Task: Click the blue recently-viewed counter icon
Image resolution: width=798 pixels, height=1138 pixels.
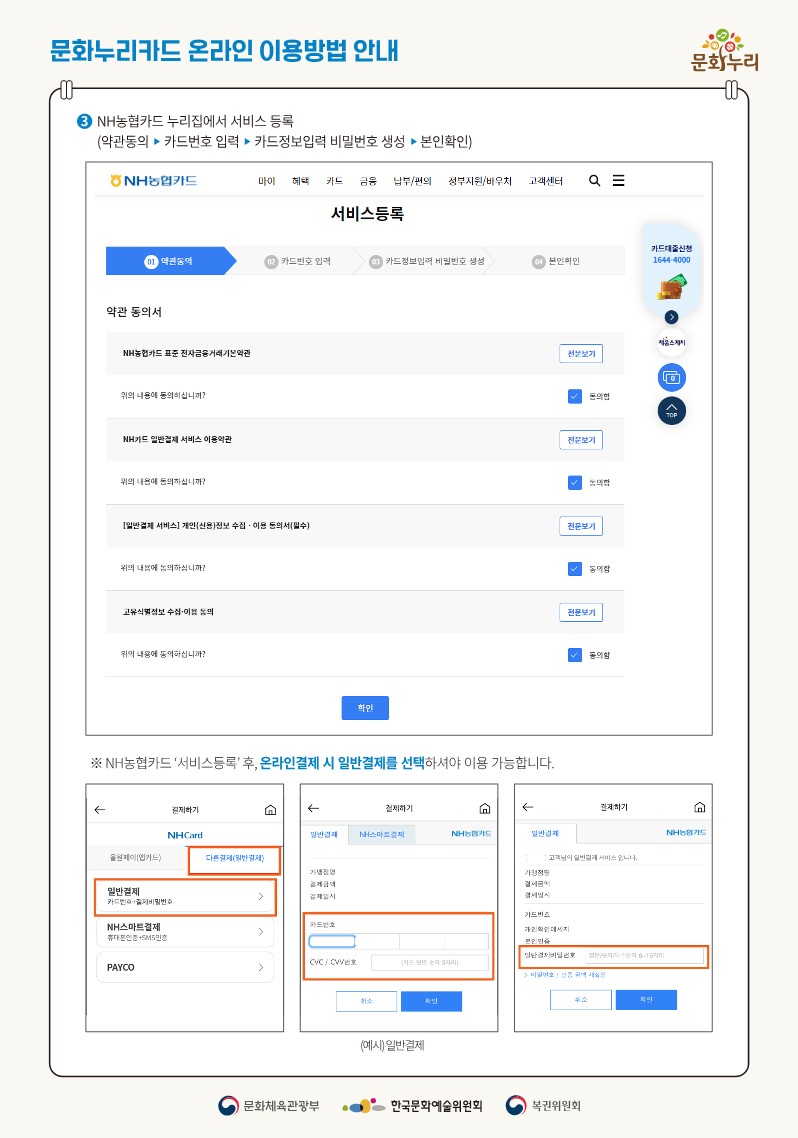Action: [671, 377]
